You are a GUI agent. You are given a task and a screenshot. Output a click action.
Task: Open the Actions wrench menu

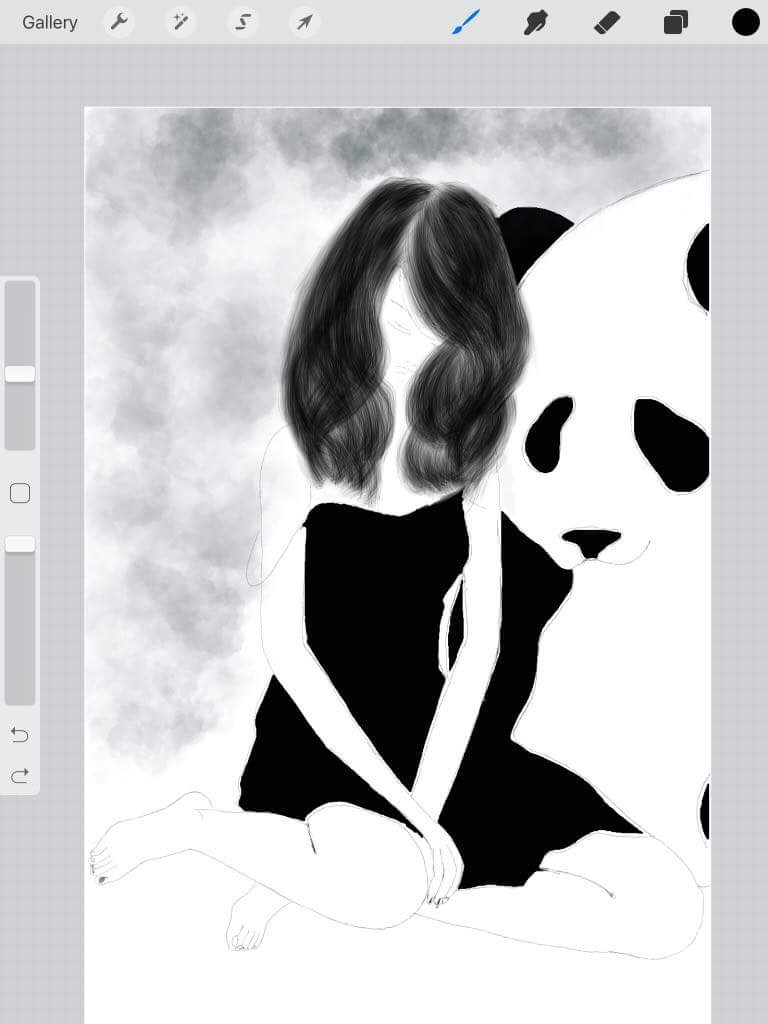(119, 22)
